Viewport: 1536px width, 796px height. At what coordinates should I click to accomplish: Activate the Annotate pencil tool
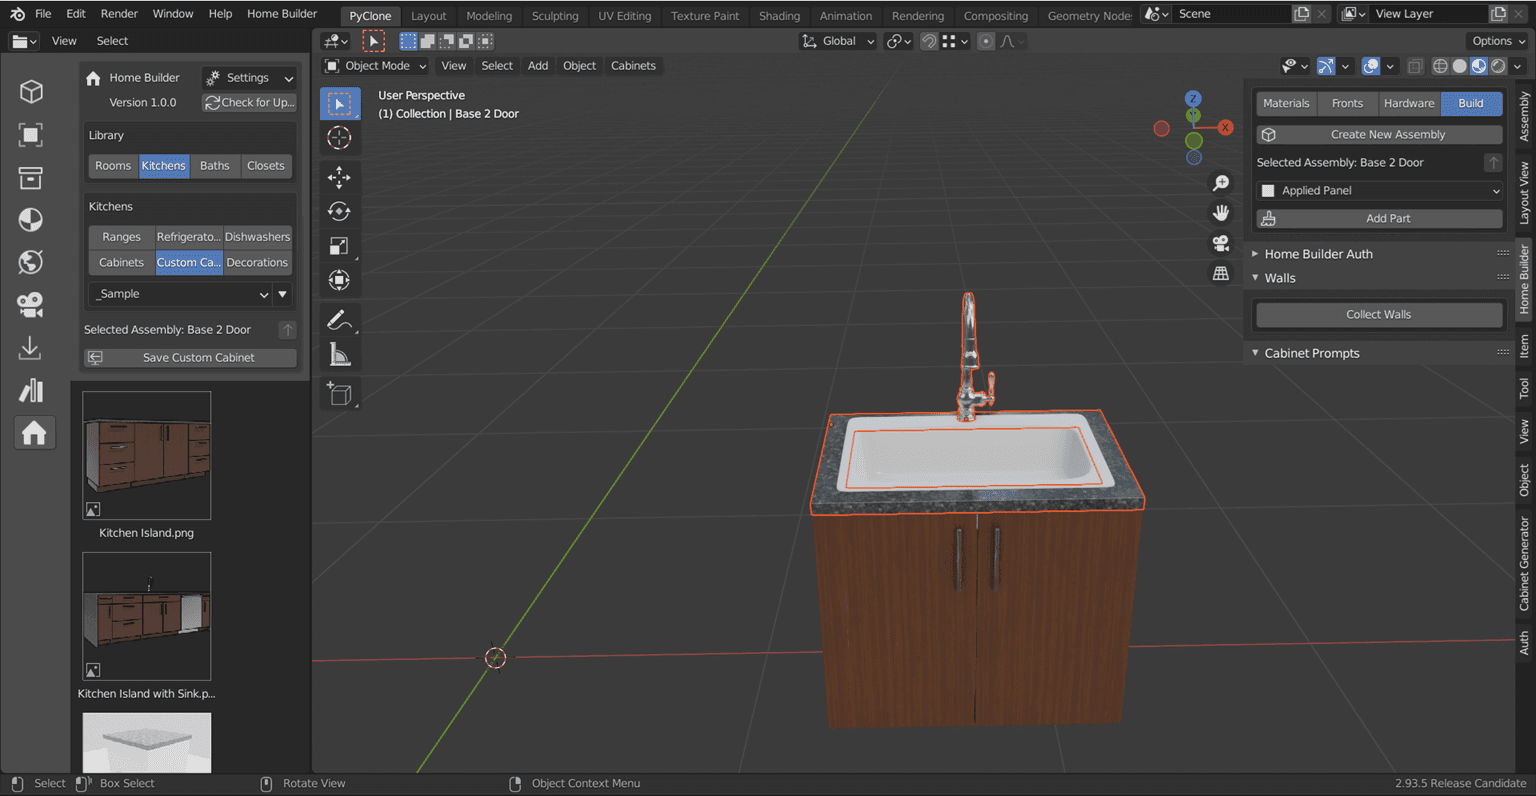click(x=339, y=320)
